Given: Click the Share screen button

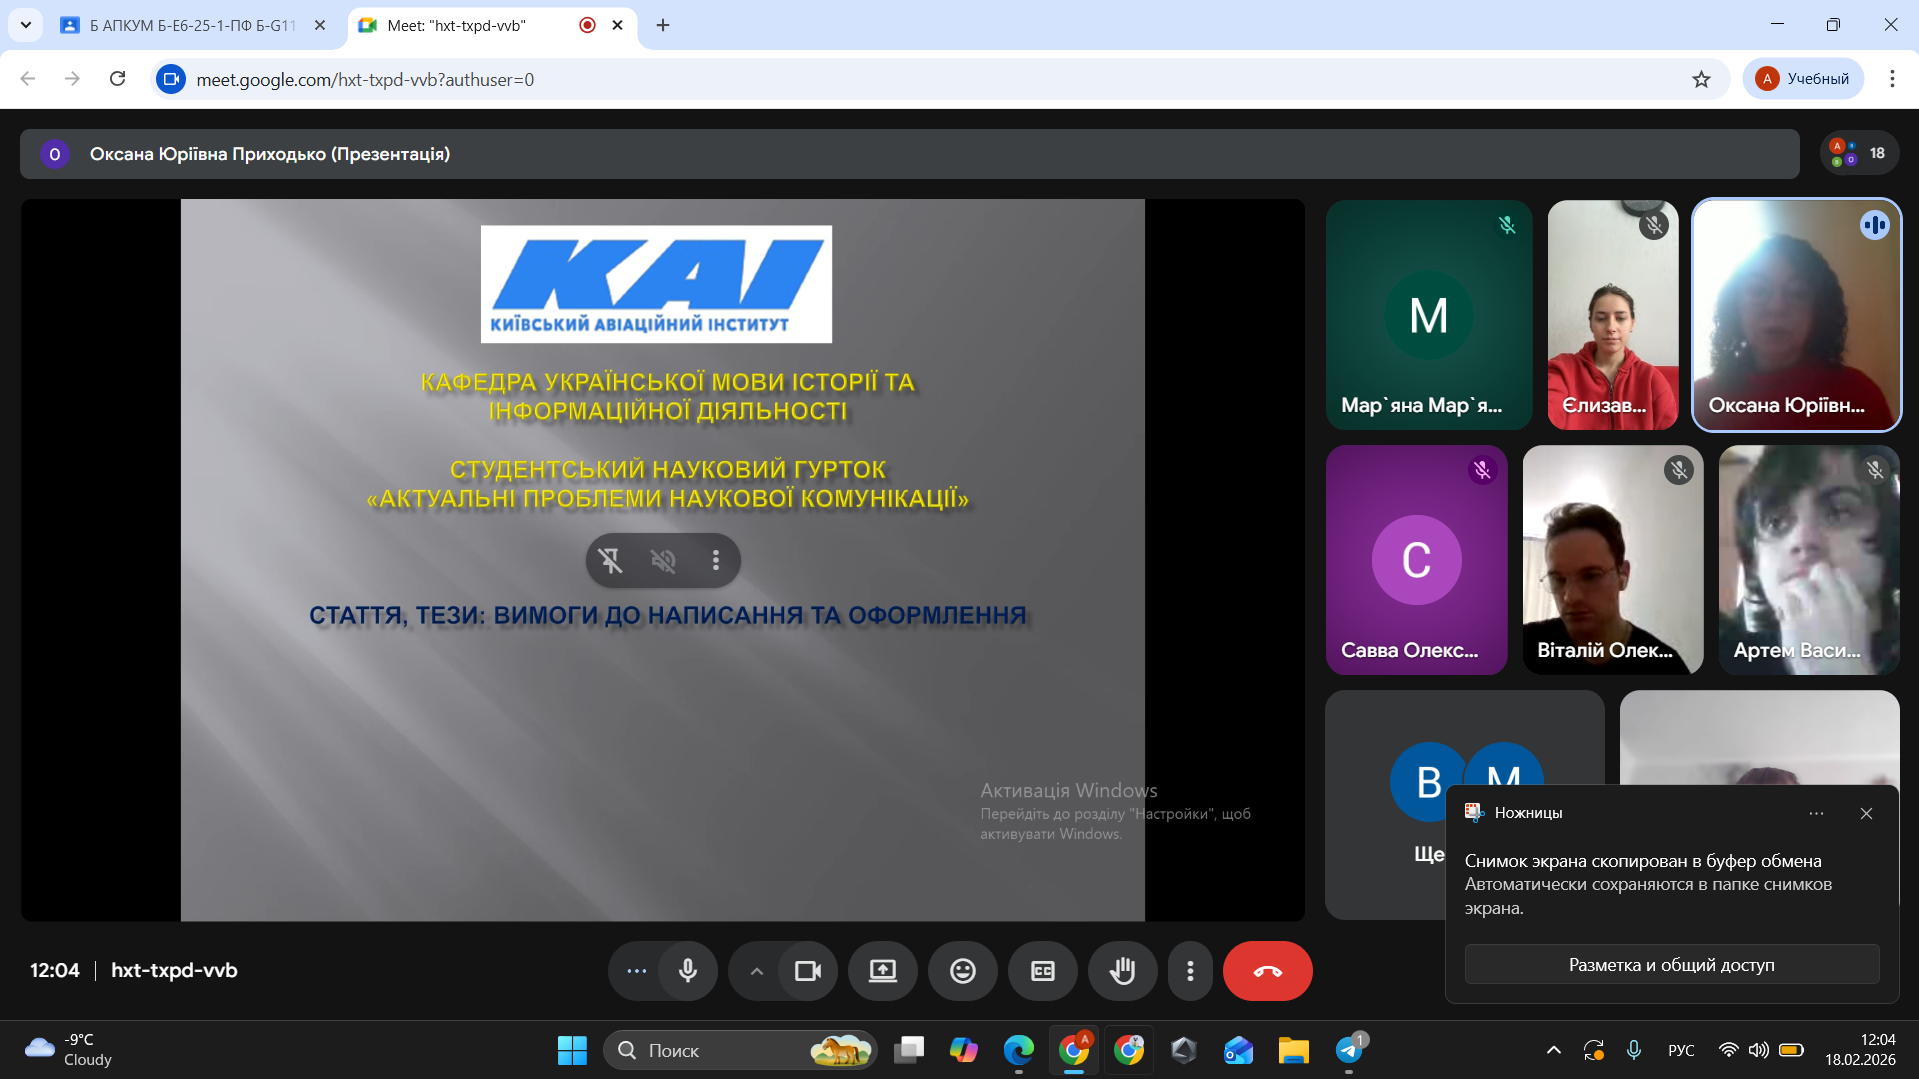Looking at the screenshot, I should 882,971.
